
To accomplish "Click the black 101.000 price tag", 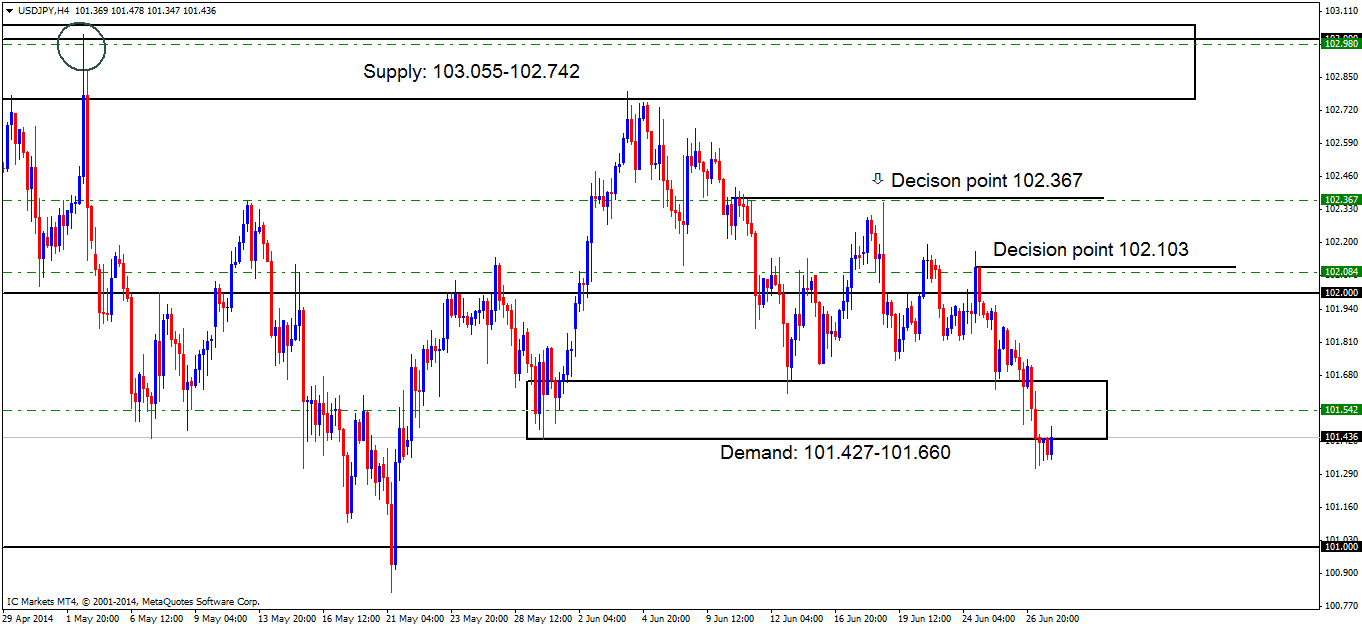I will [x=1341, y=547].
